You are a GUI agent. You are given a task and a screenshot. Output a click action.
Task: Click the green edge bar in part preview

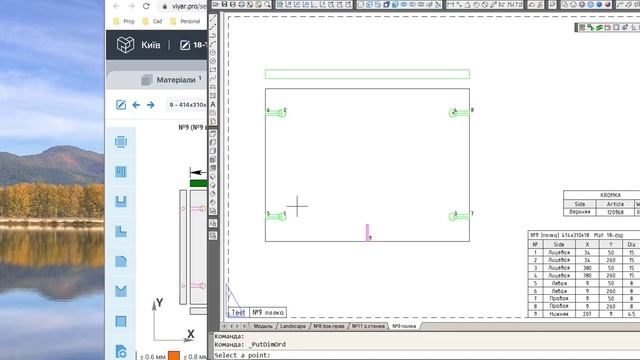point(199,183)
